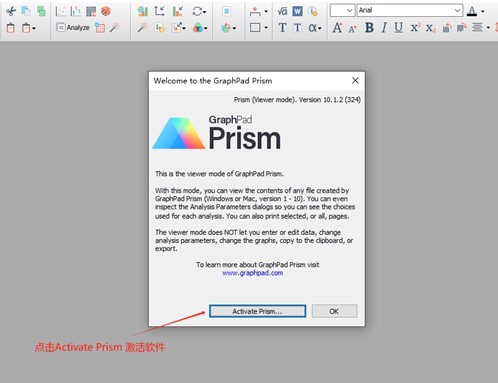Viewport: 498px width, 383px height.
Task: Toggle subscript x₂ formatting
Action: [431, 28]
